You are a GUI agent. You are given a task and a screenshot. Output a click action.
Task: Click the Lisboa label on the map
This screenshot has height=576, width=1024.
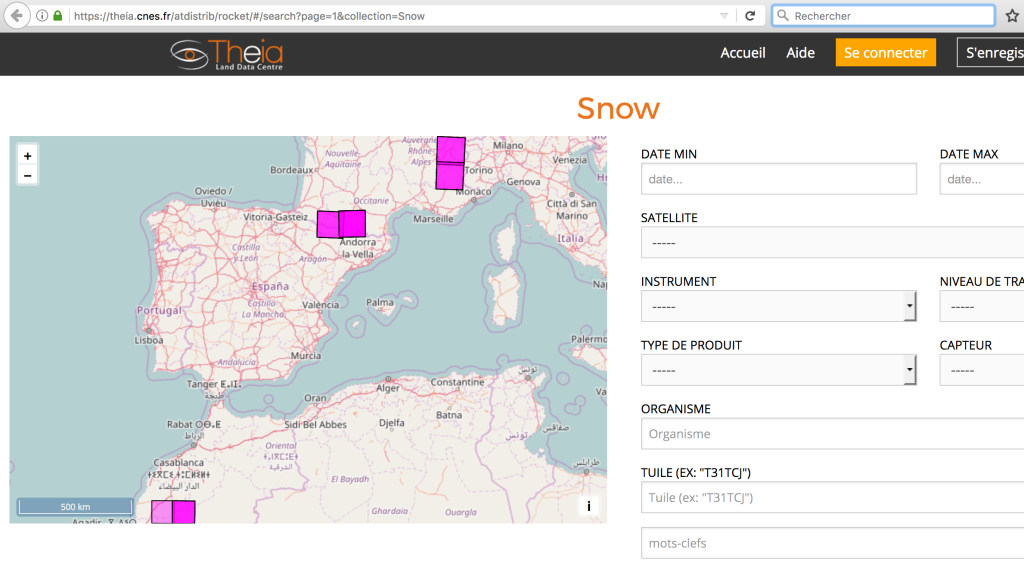(149, 340)
